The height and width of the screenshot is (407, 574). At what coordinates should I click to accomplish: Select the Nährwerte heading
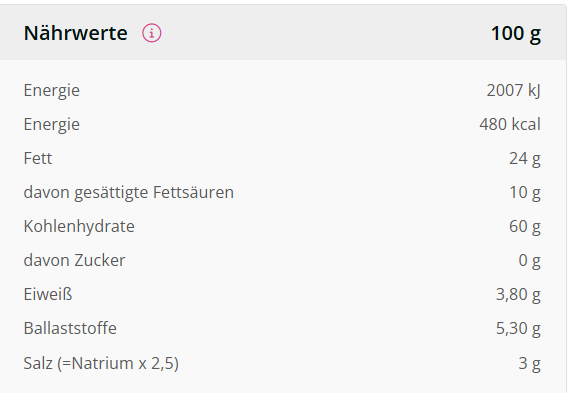75,33
